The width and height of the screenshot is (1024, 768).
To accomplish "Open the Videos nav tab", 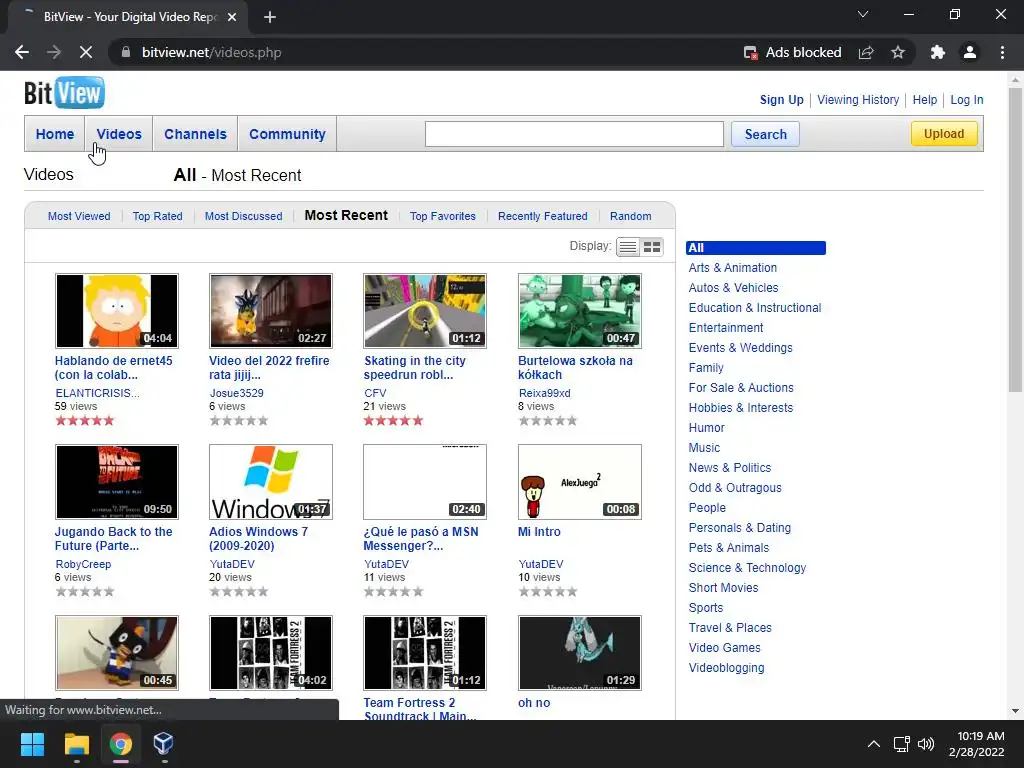I will [119, 134].
